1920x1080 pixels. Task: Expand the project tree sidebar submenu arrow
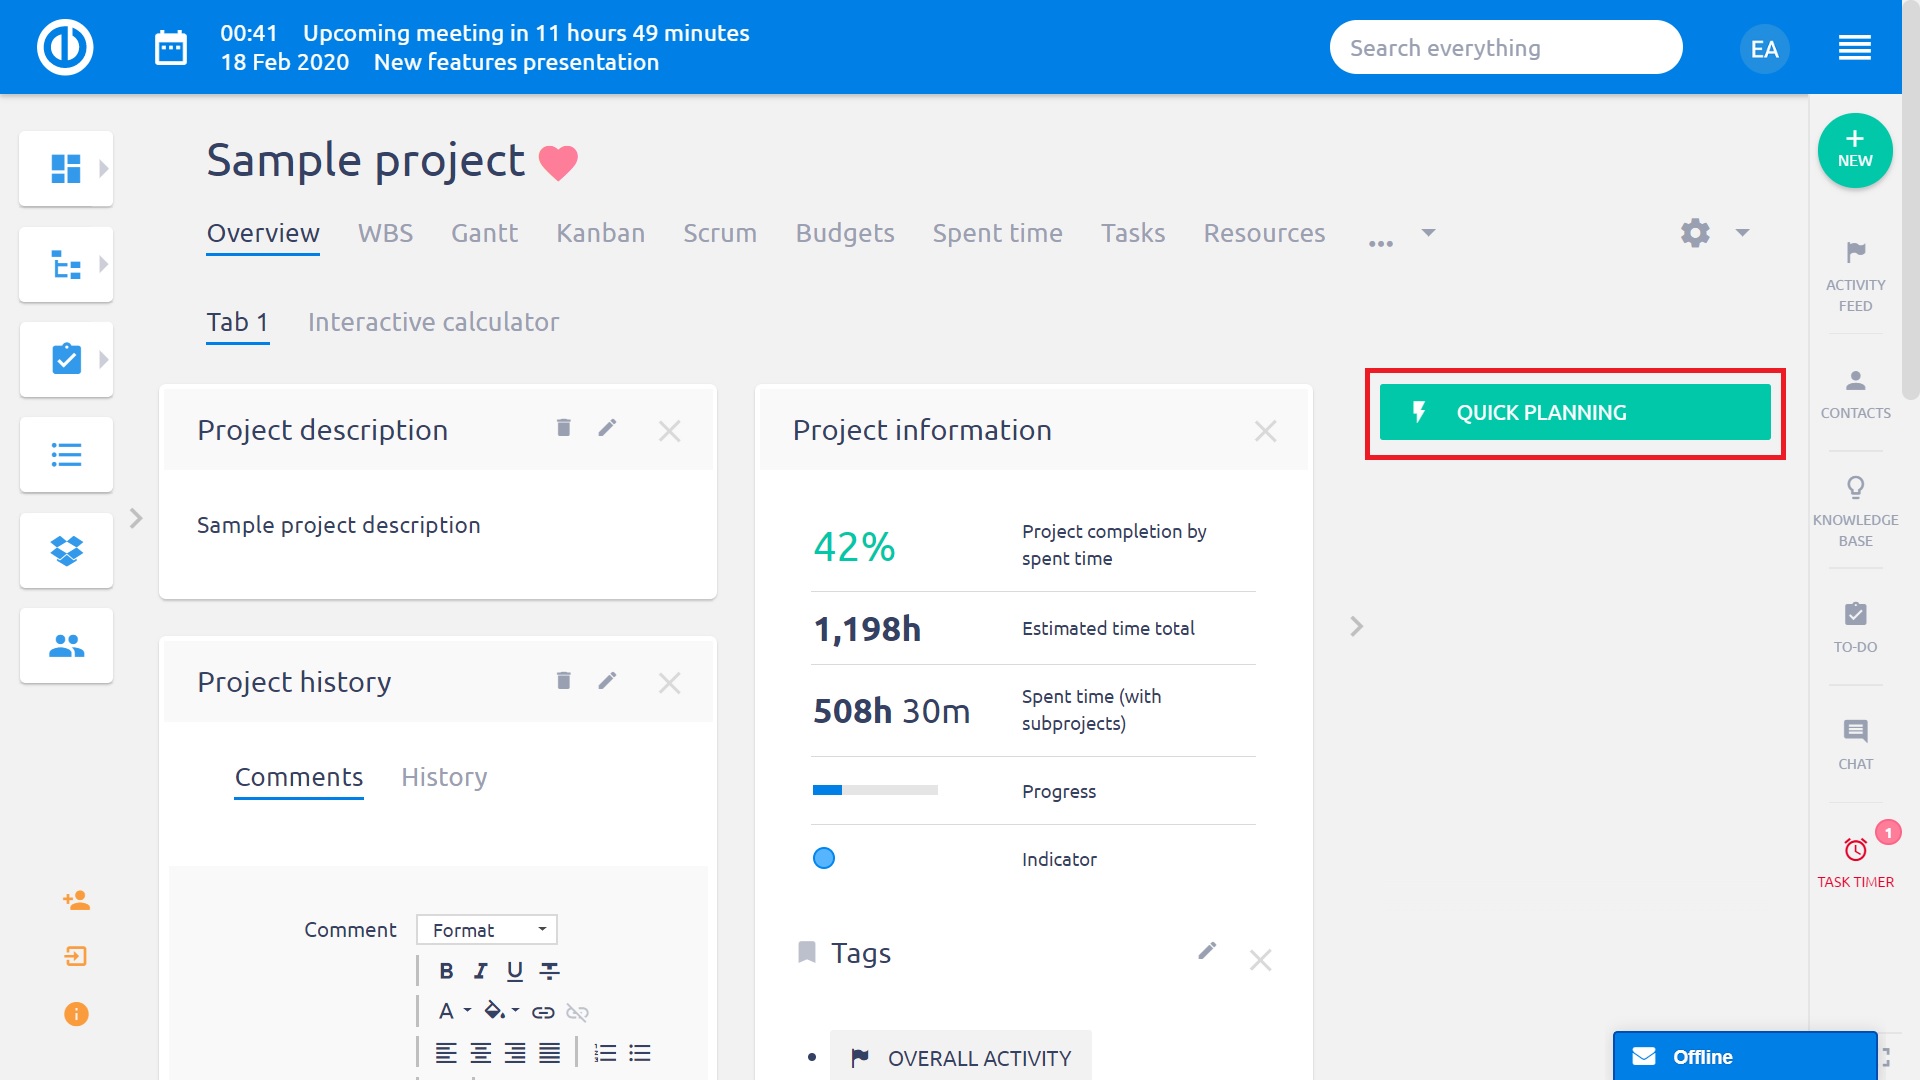coord(103,264)
